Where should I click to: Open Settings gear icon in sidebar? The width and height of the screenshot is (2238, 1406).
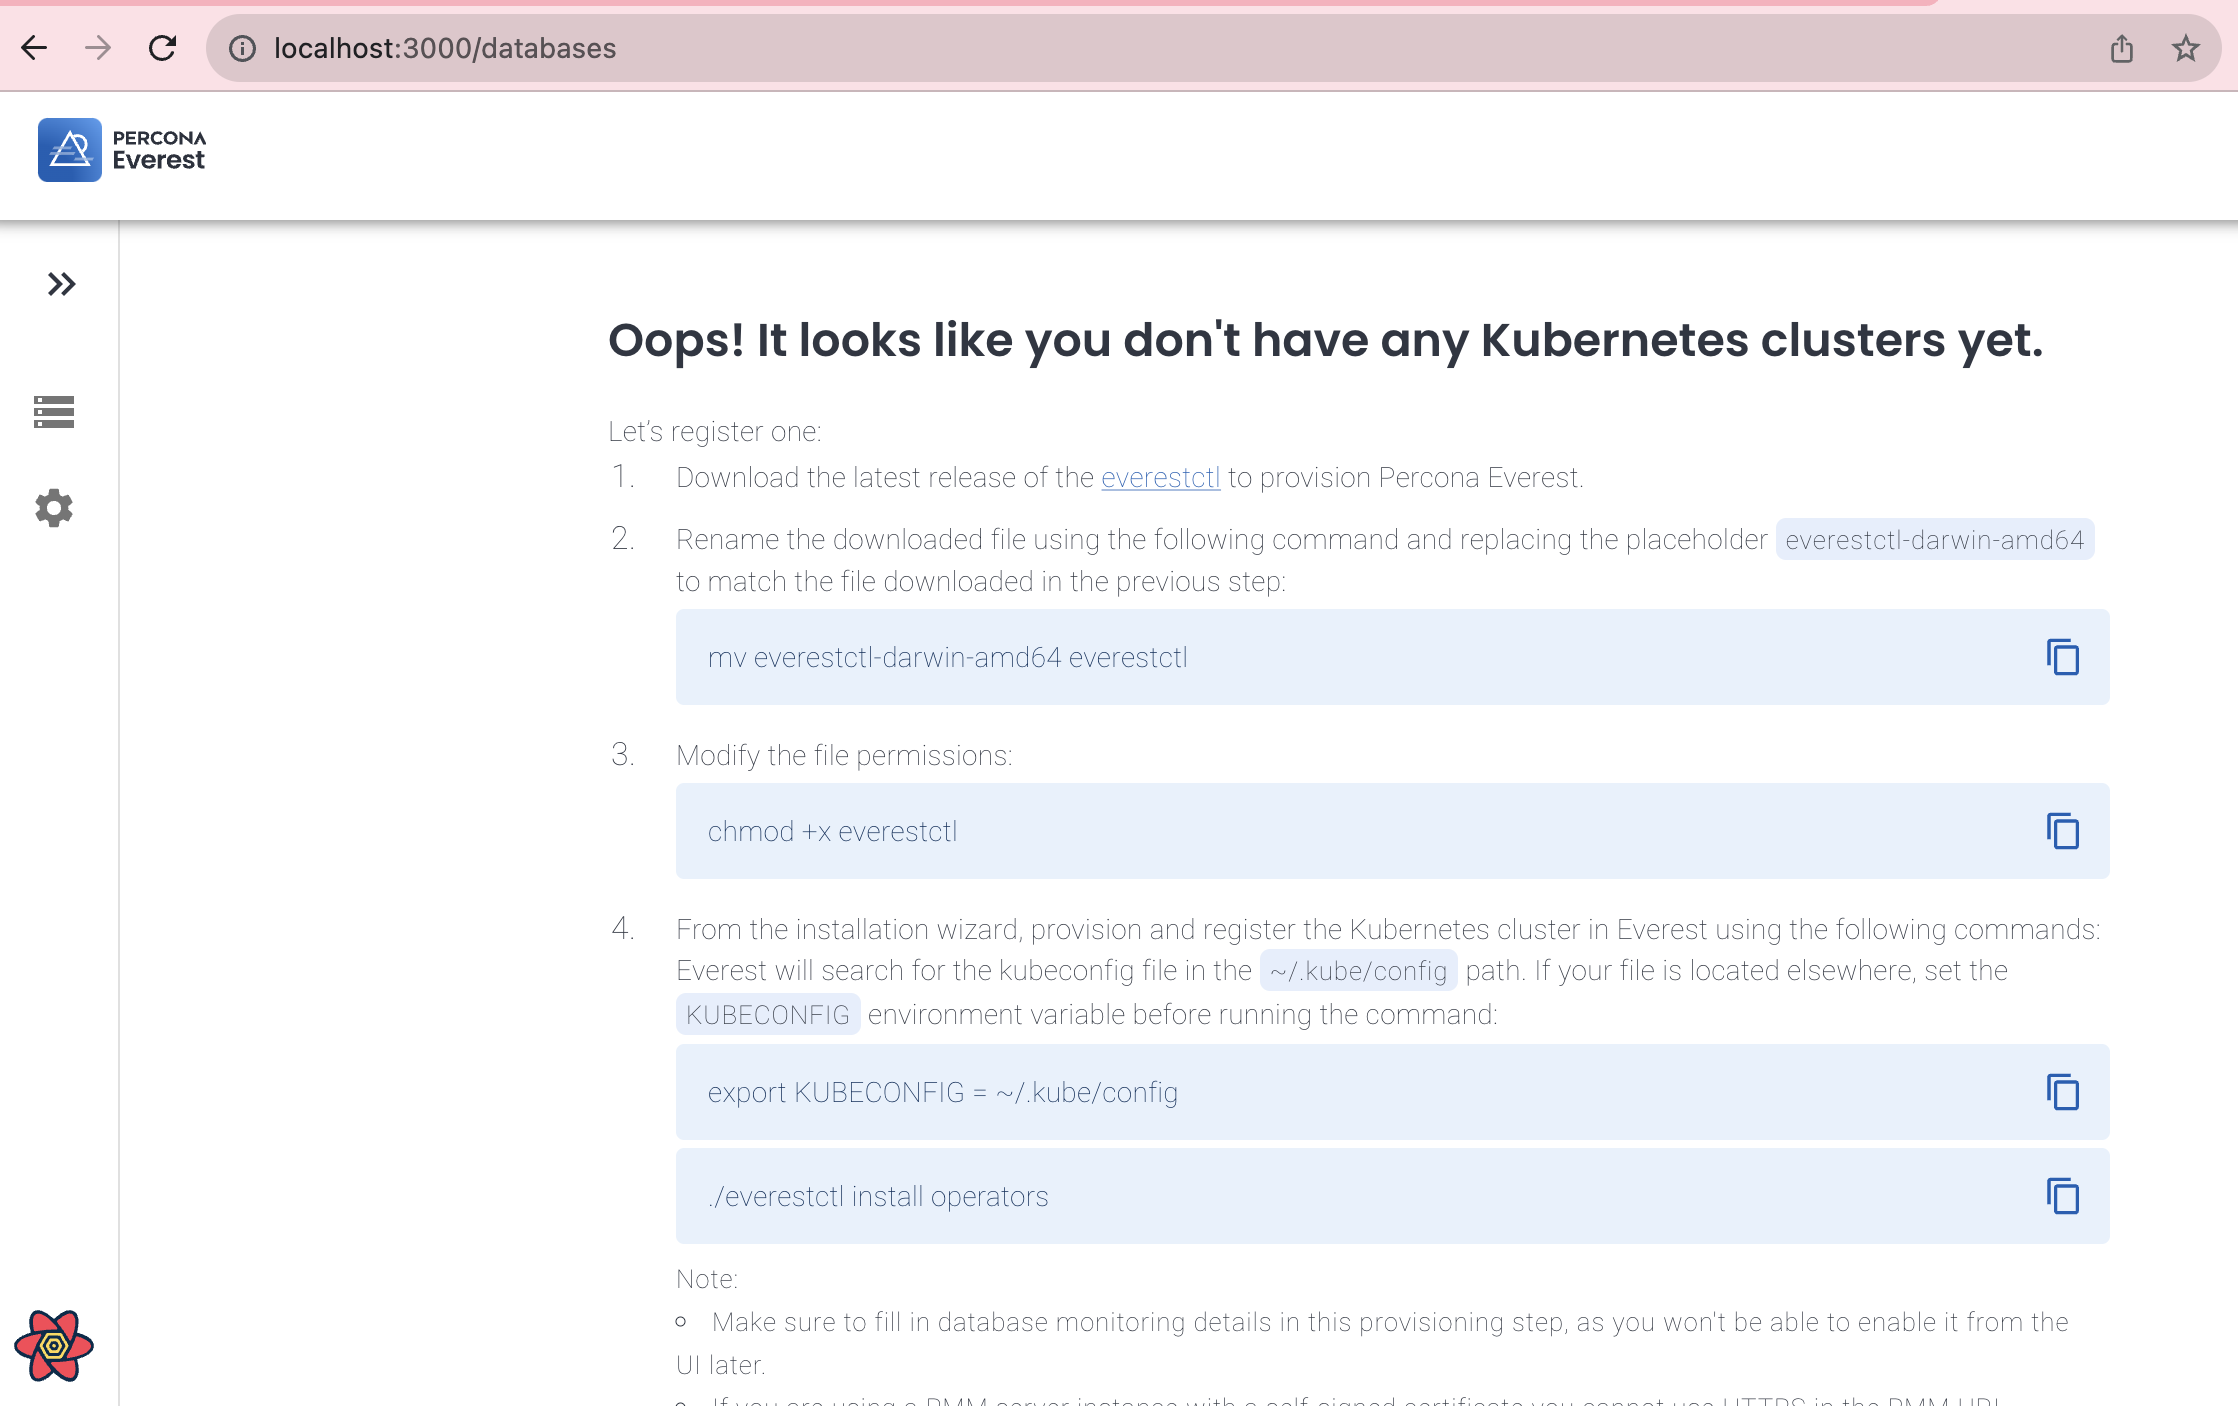[54, 508]
